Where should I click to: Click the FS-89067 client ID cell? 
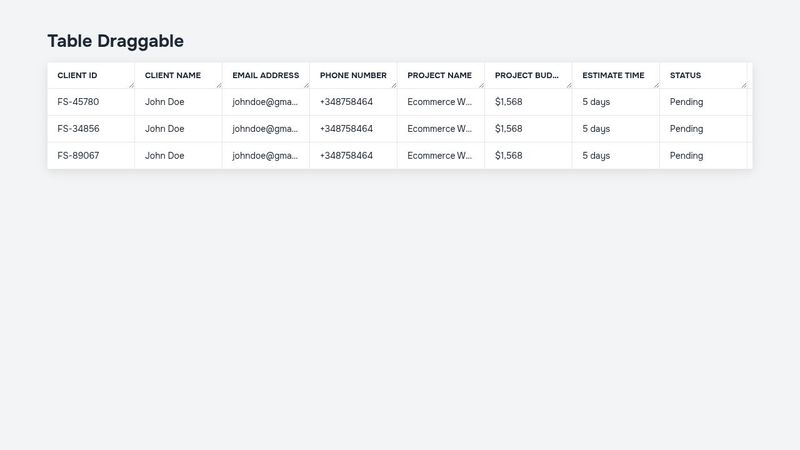click(x=78, y=156)
